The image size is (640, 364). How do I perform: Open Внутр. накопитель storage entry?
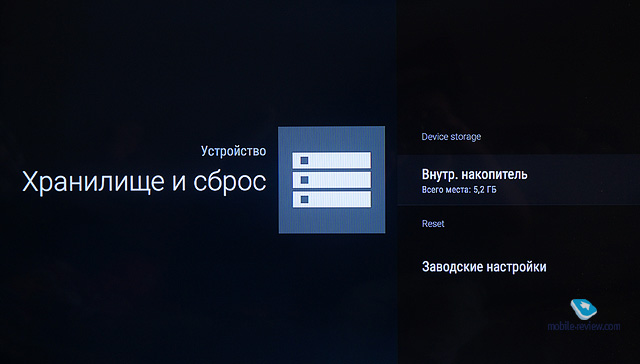[x=518, y=180]
